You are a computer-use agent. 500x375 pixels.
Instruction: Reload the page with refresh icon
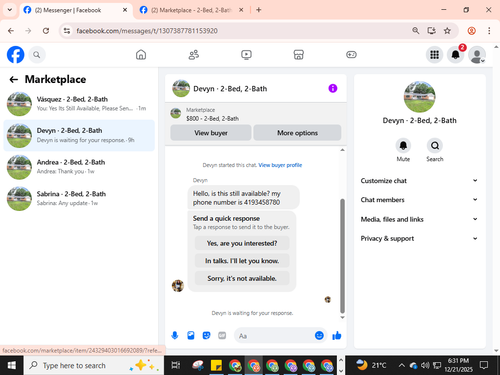coord(46,31)
